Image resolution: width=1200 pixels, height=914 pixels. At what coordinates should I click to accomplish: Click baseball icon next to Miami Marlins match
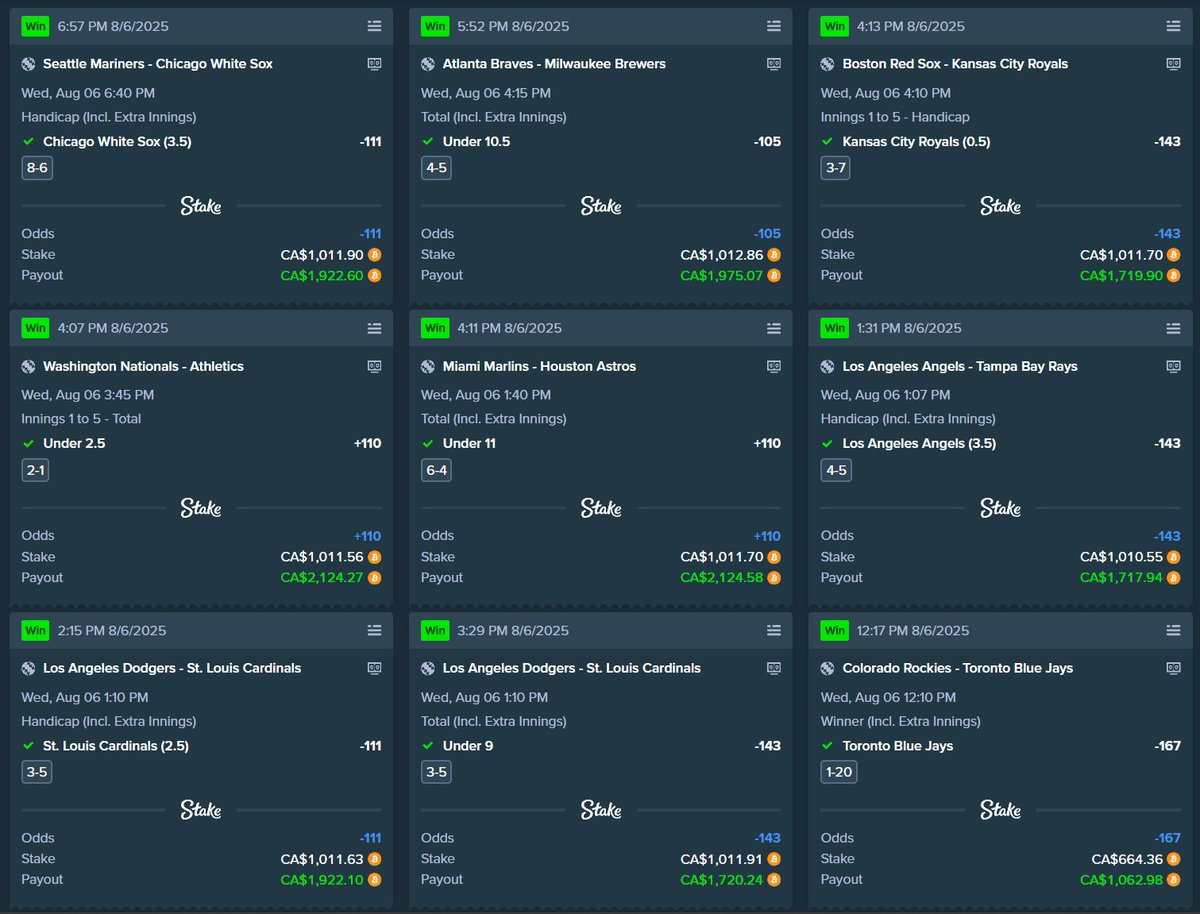tap(428, 366)
